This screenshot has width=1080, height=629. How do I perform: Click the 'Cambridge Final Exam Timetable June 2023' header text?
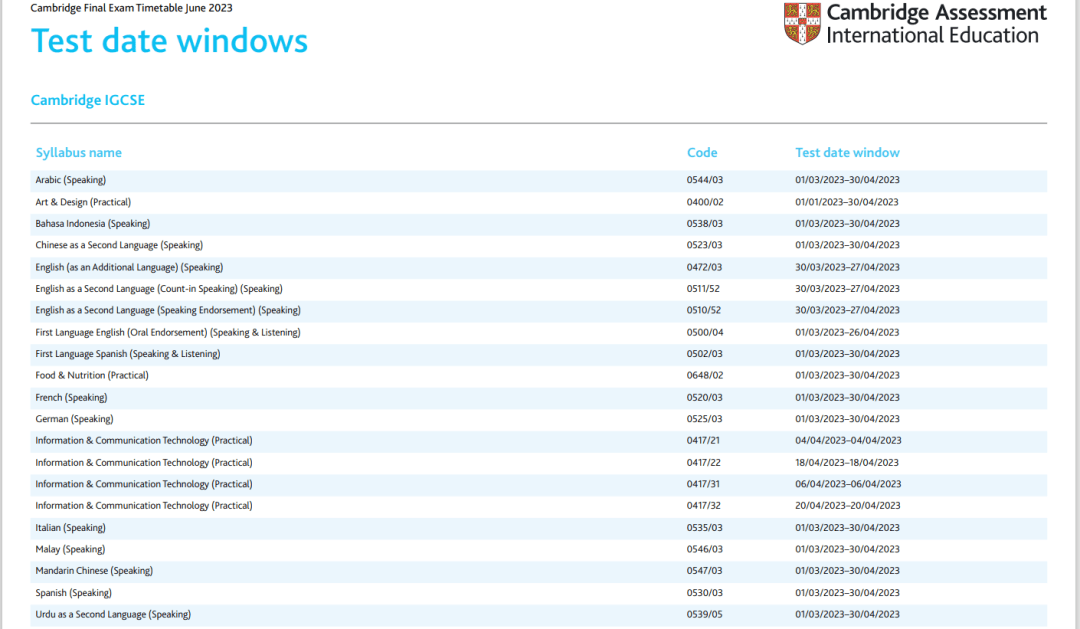(130, 8)
